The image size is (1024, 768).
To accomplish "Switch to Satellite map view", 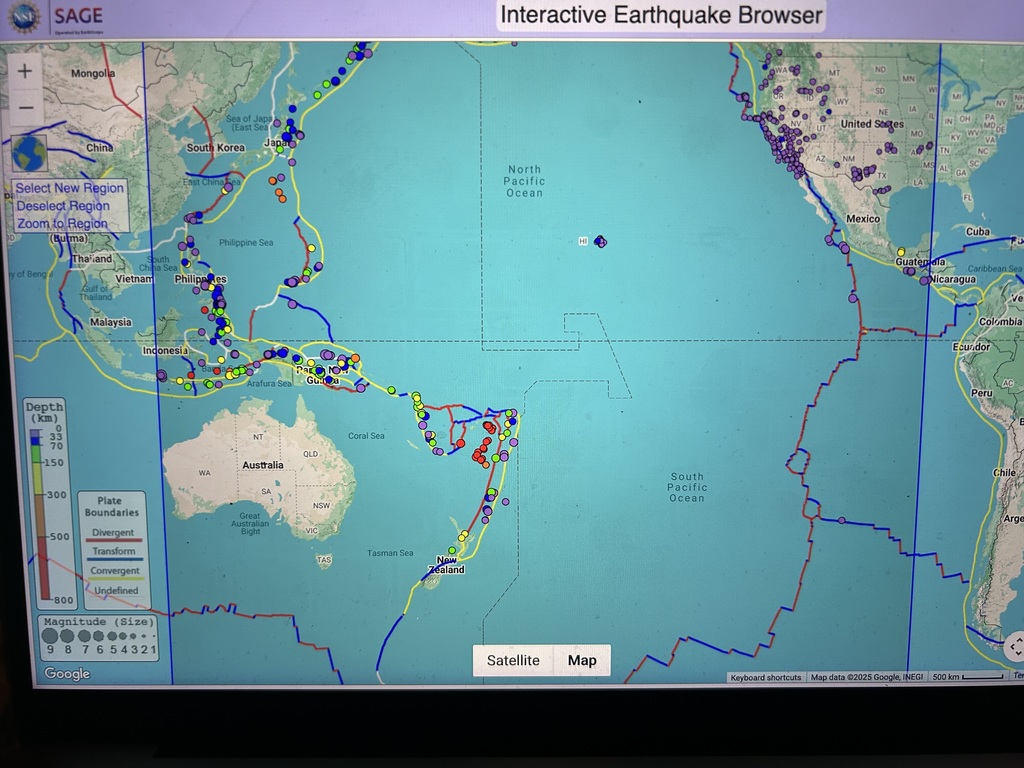I will click(513, 660).
